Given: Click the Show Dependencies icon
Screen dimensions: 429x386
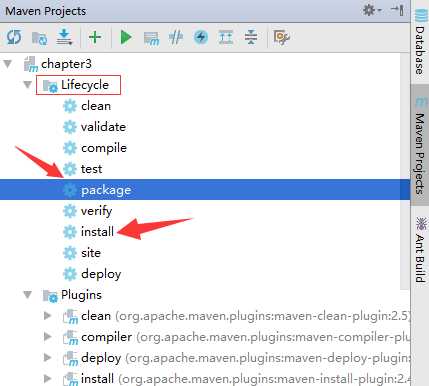Looking at the screenshot, I should pos(226,37).
